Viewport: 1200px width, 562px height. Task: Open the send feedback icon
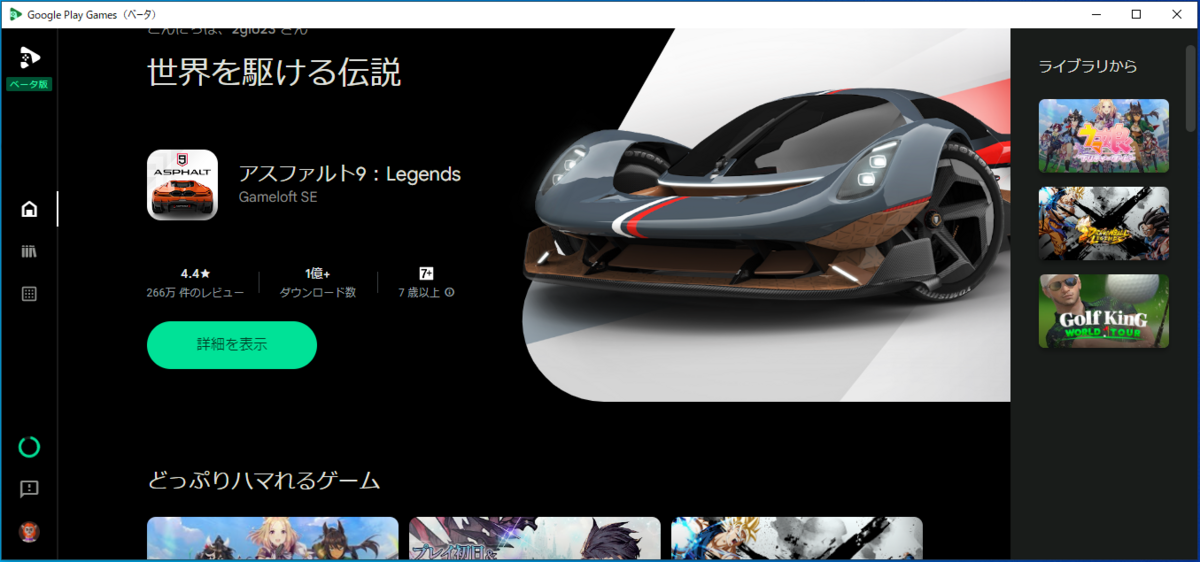click(x=29, y=489)
